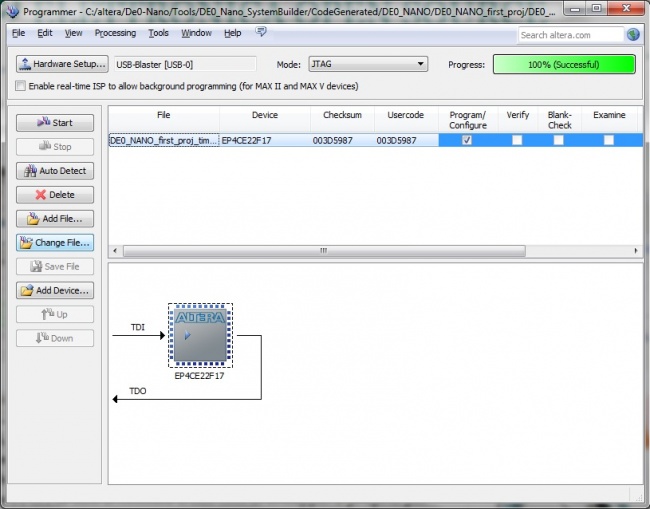This screenshot has width=650, height=509.
Task: Toggle Examine checkbox for EP4CE22F17 row
Action: pyautogui.click(x=609, y=140)
